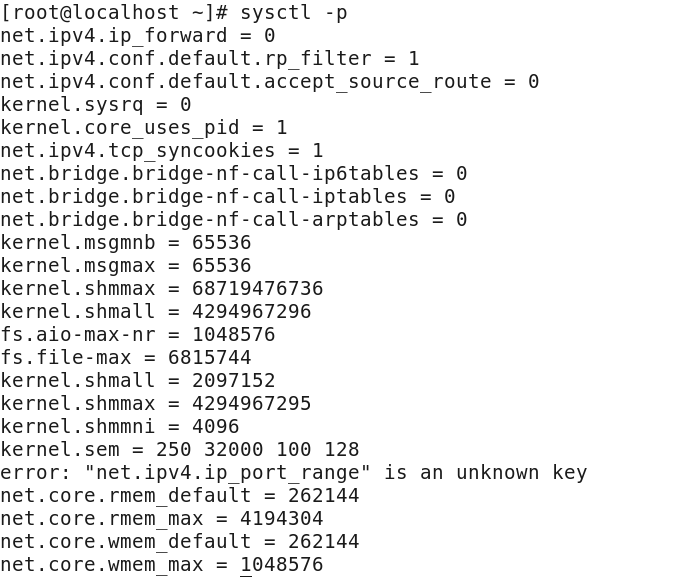Image resolution: width=686 pixels, height=577 pixels.
Task: Click the kernel.shmall = 2097152 line
Action: point(138,381)
